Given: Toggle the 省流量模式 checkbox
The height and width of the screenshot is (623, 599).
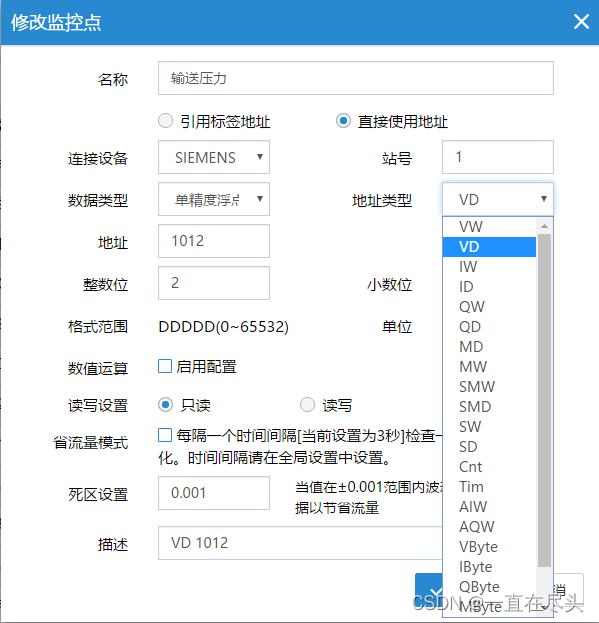Looking at the screenshot, I should pyautogui.click(x=165, y=435).
